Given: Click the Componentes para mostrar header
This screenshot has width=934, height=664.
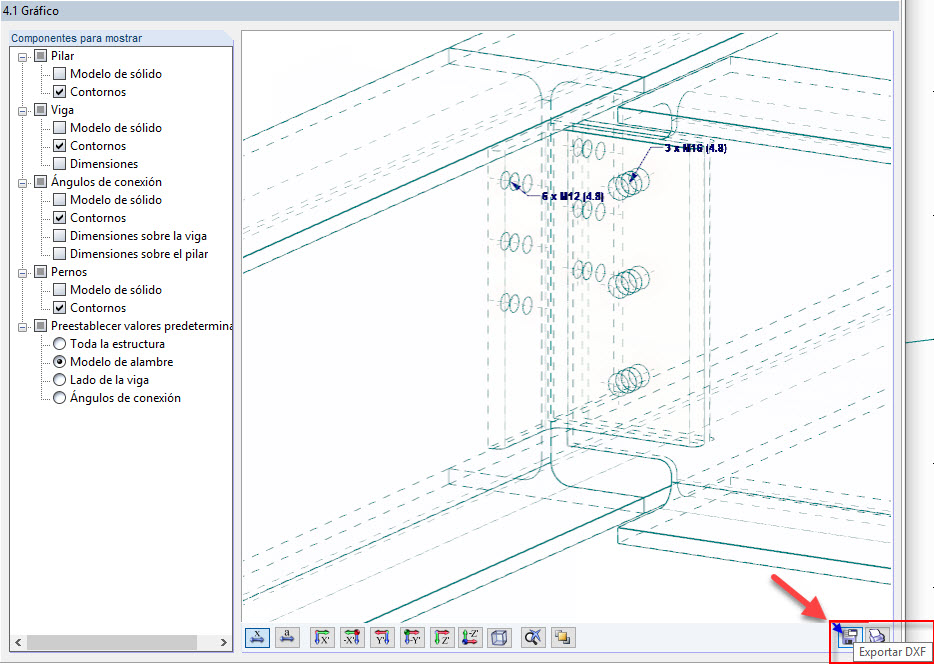Looking at the screenshot, I should (77, 38).
